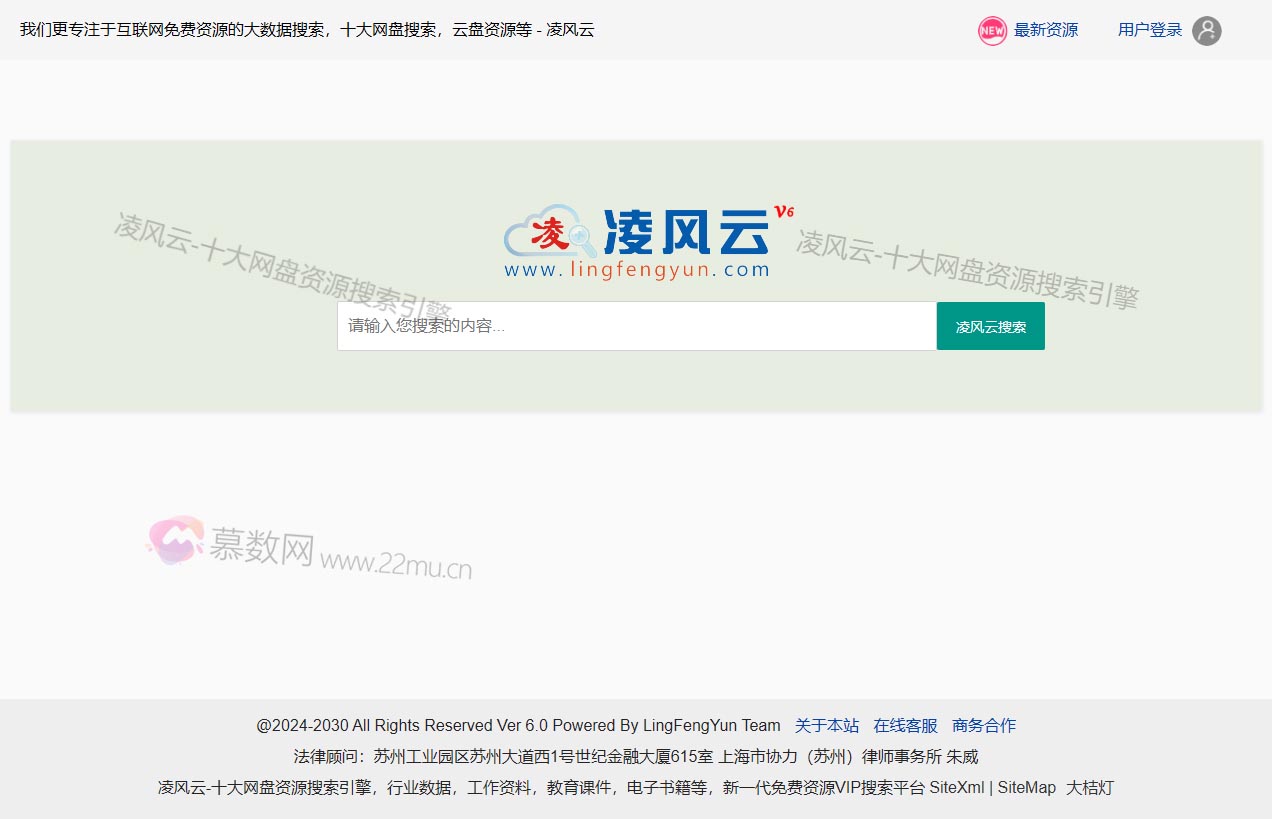Open the 商务合作 cooperation page
Screen dimensions: 1272x819
click(x=984, y=725)
